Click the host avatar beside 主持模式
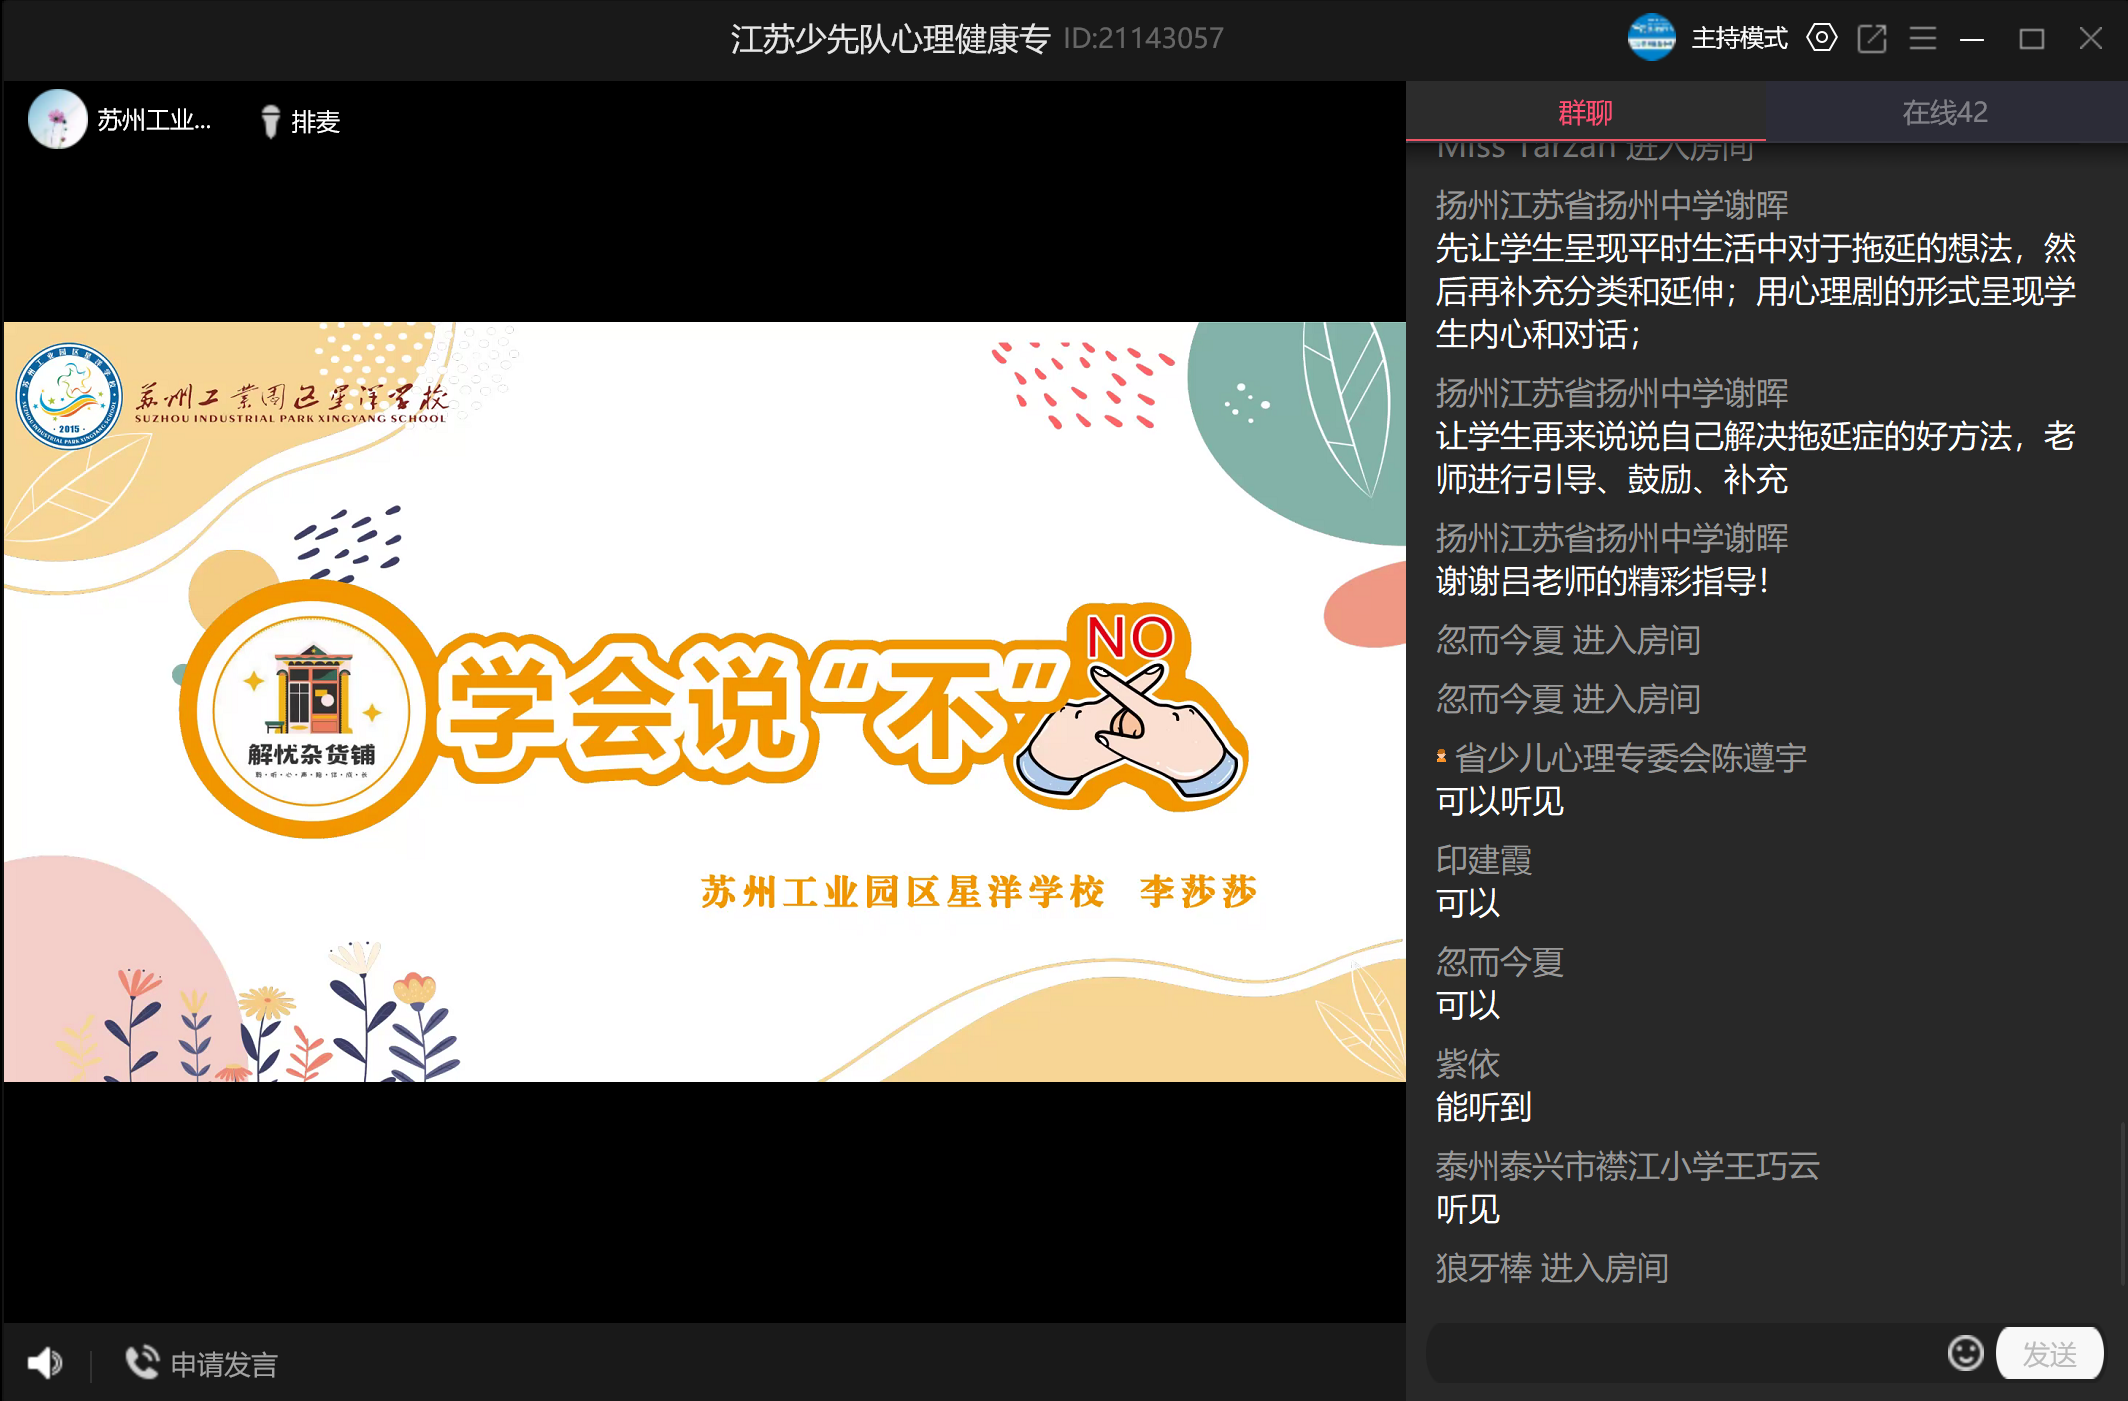This screenshot has height=1401, width=2128. coord(1651,38)
